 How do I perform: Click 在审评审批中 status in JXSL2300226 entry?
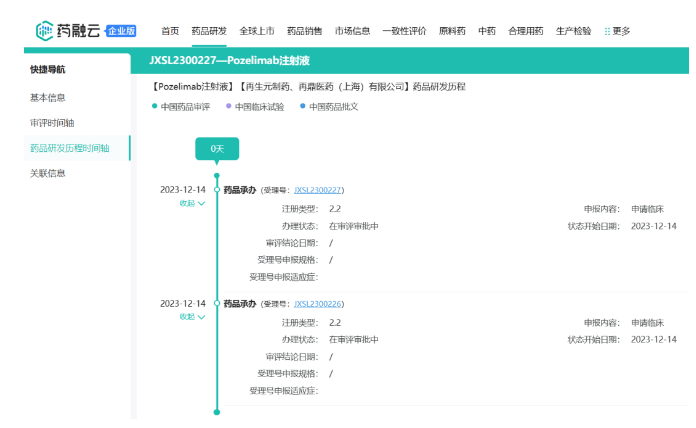coord(354,340)
